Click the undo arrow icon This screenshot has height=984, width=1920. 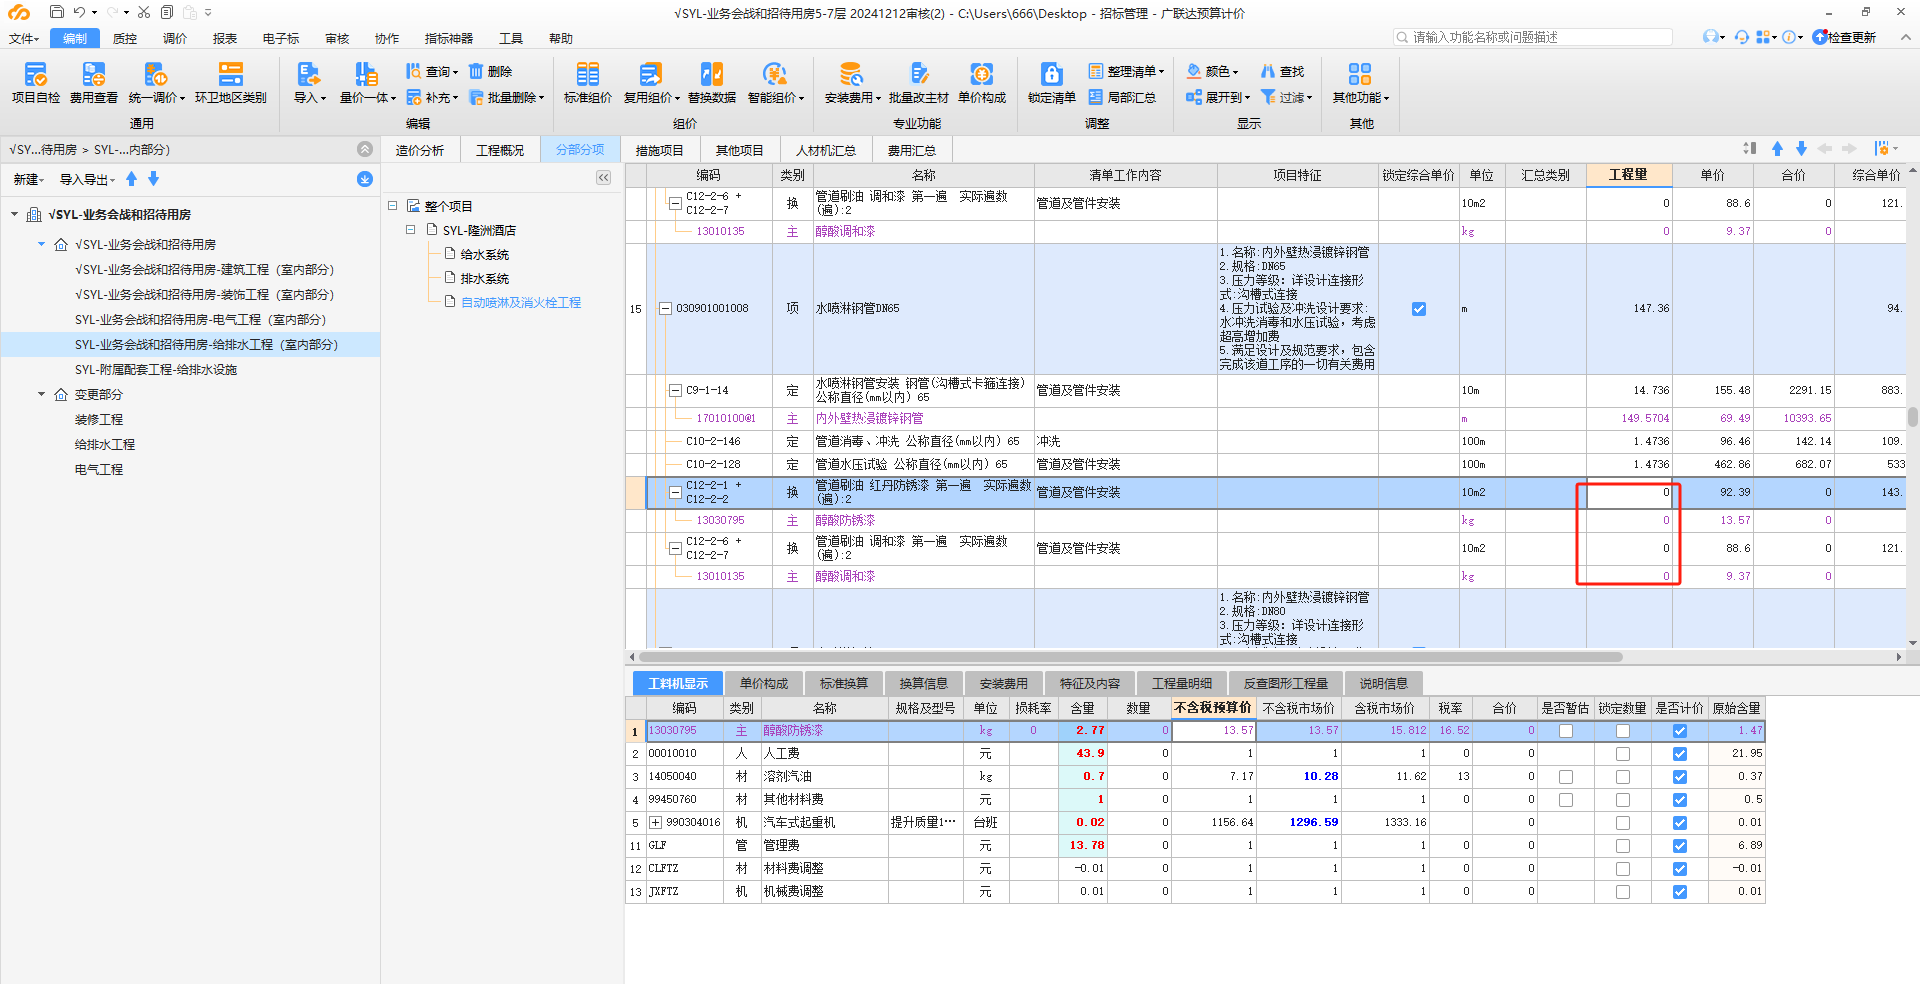click(x=79, y=12)
